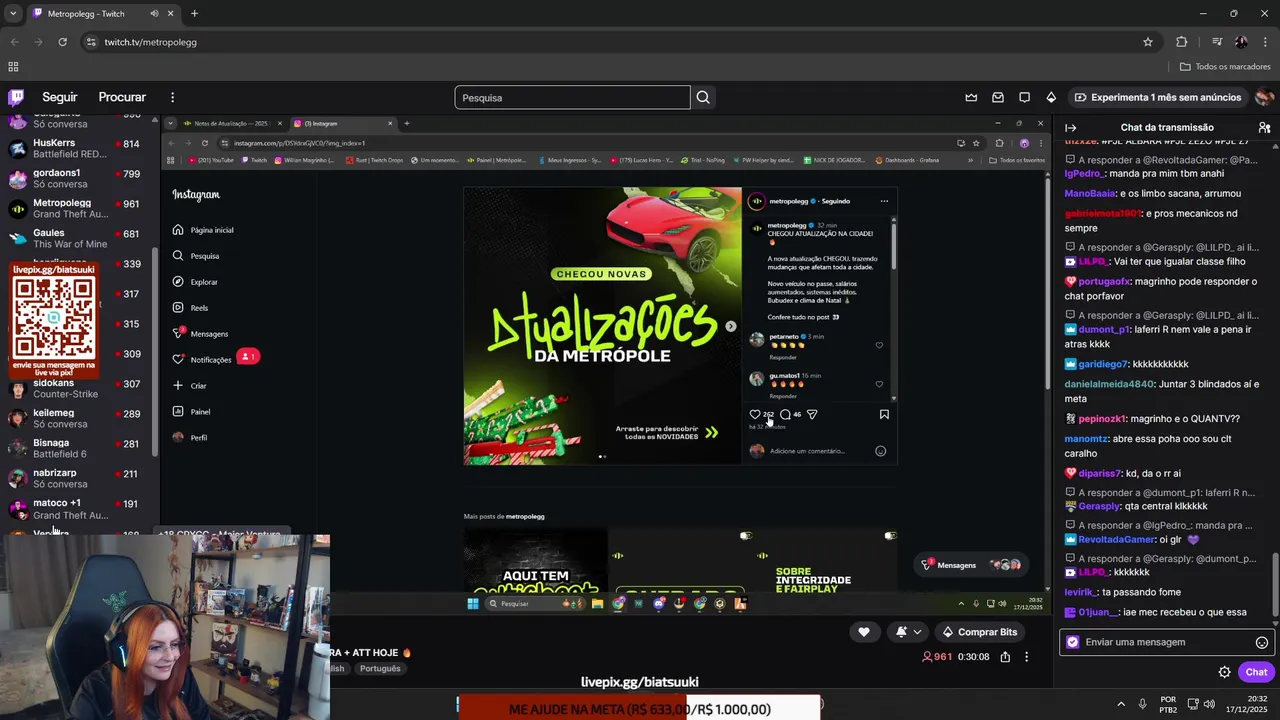
Task: Click the taskbar microphone icon
Action: coord(1143,704)
